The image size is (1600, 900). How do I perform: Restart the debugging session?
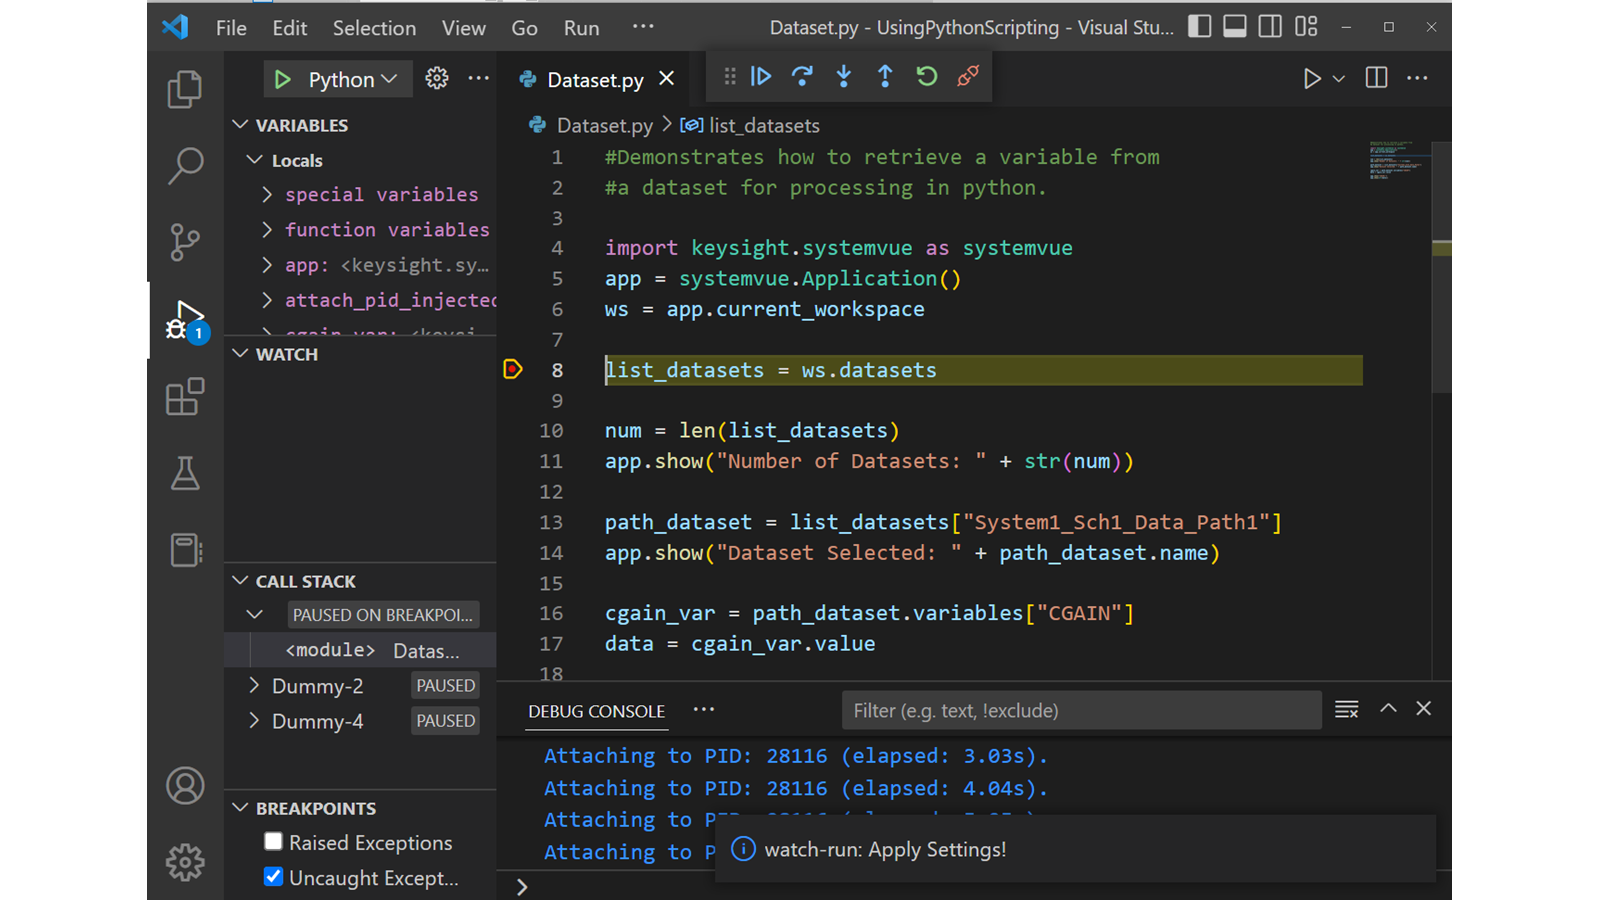click(927, 77)
